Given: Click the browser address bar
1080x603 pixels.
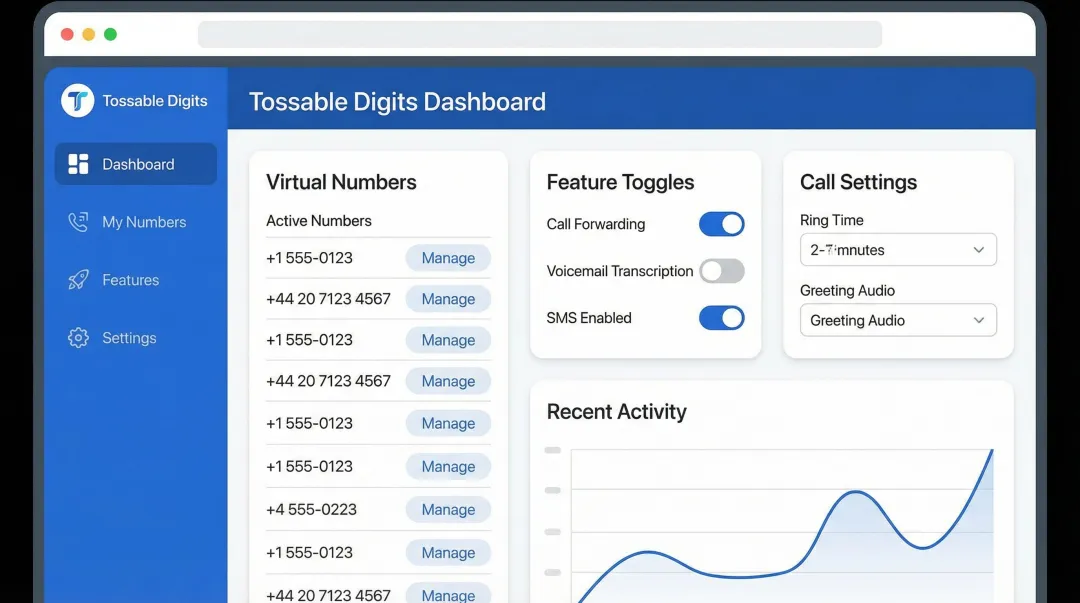Looking at the screenshot, I should (540, 34).
